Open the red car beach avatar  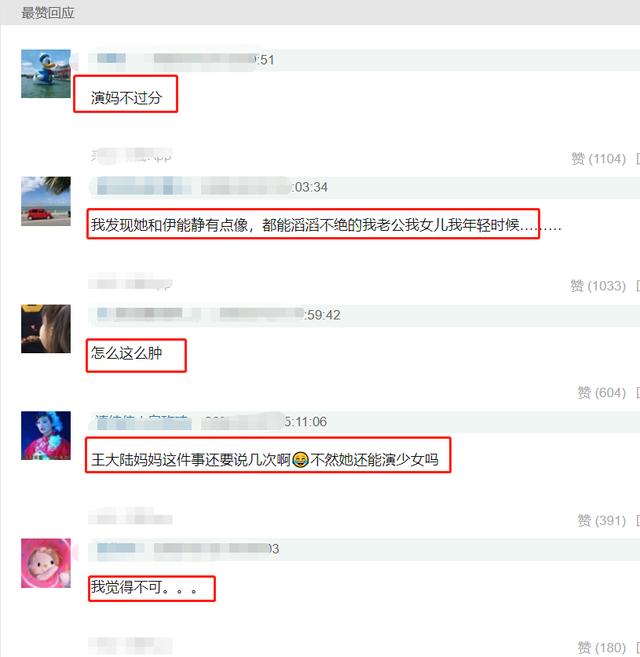46,201
